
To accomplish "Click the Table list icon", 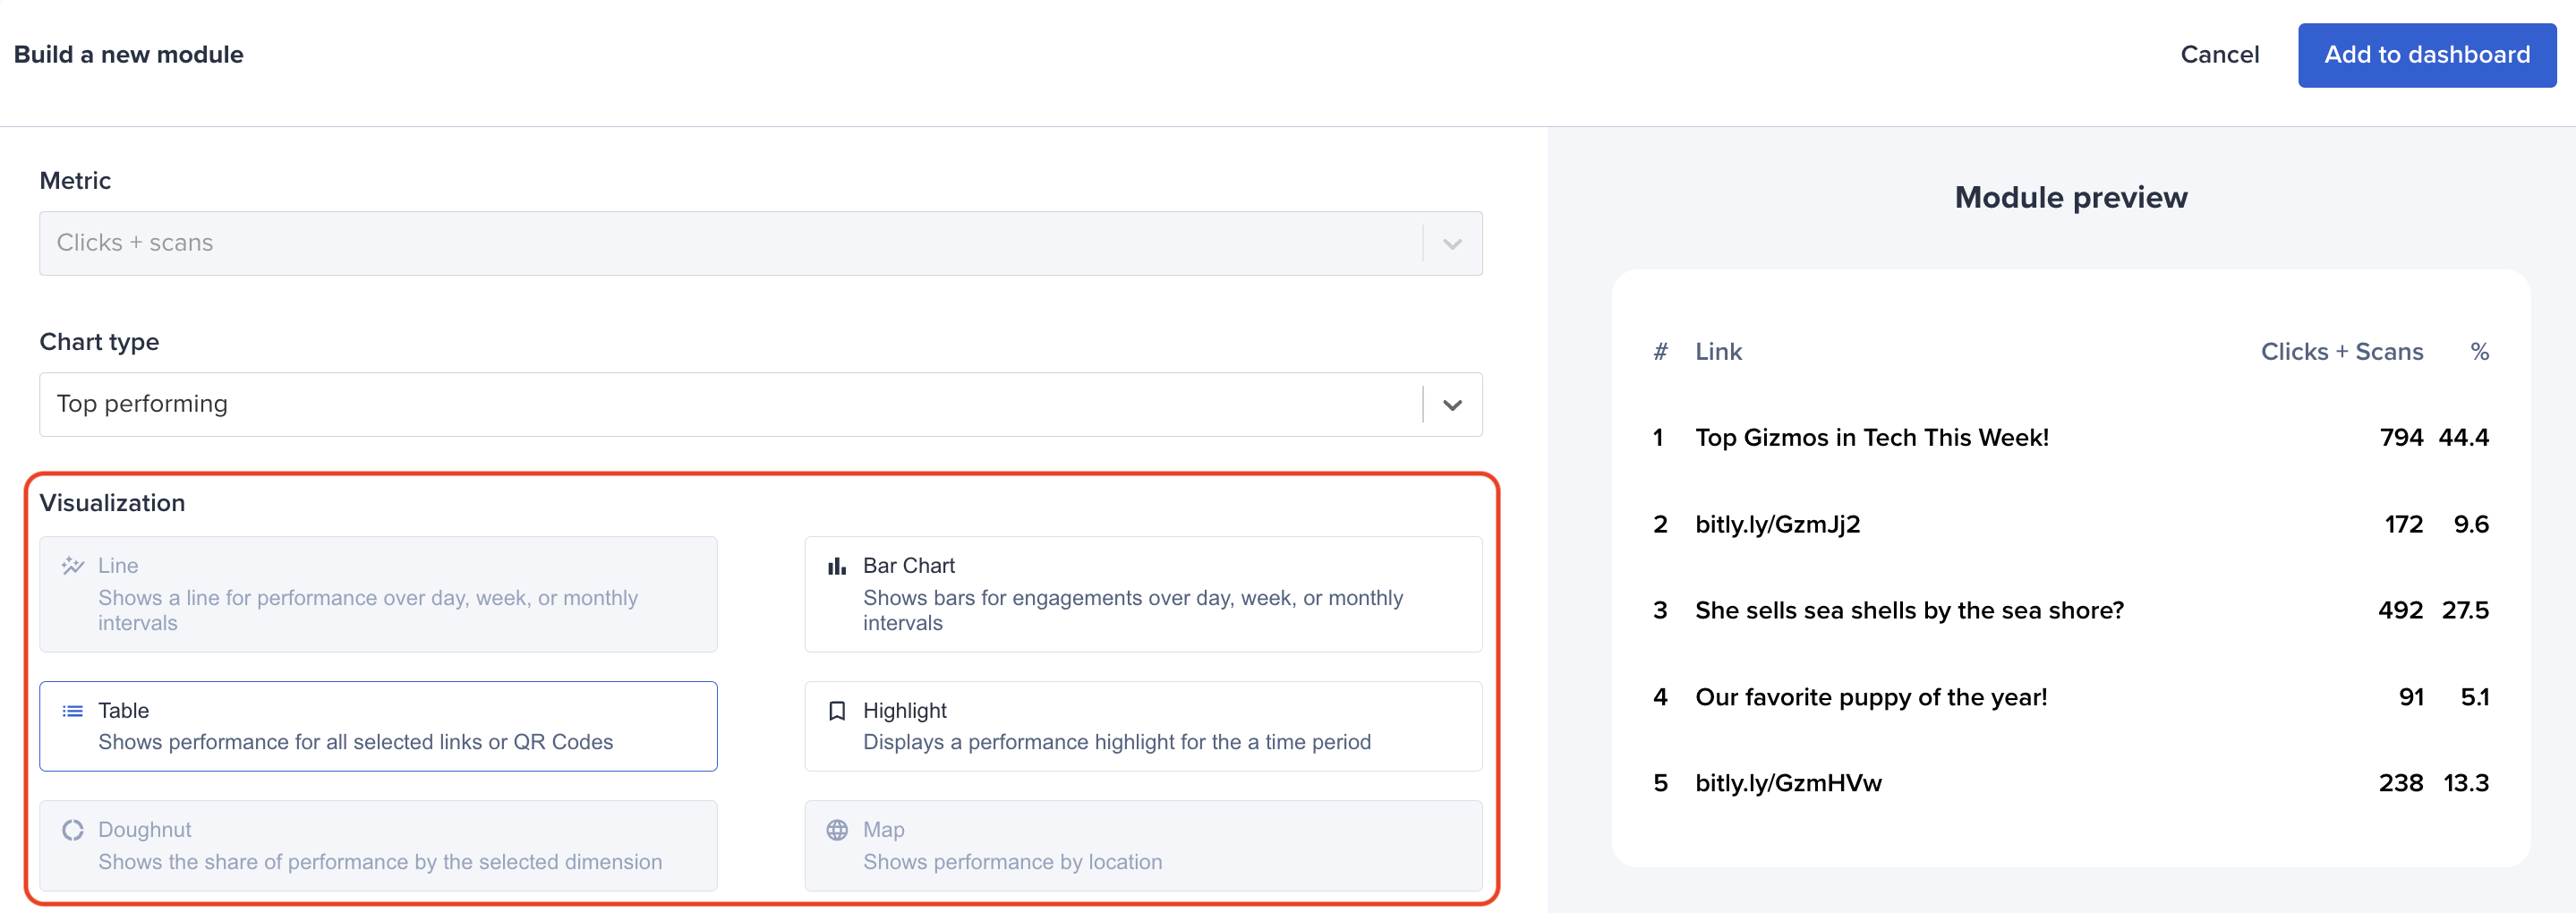I will [x=72, y=710].
